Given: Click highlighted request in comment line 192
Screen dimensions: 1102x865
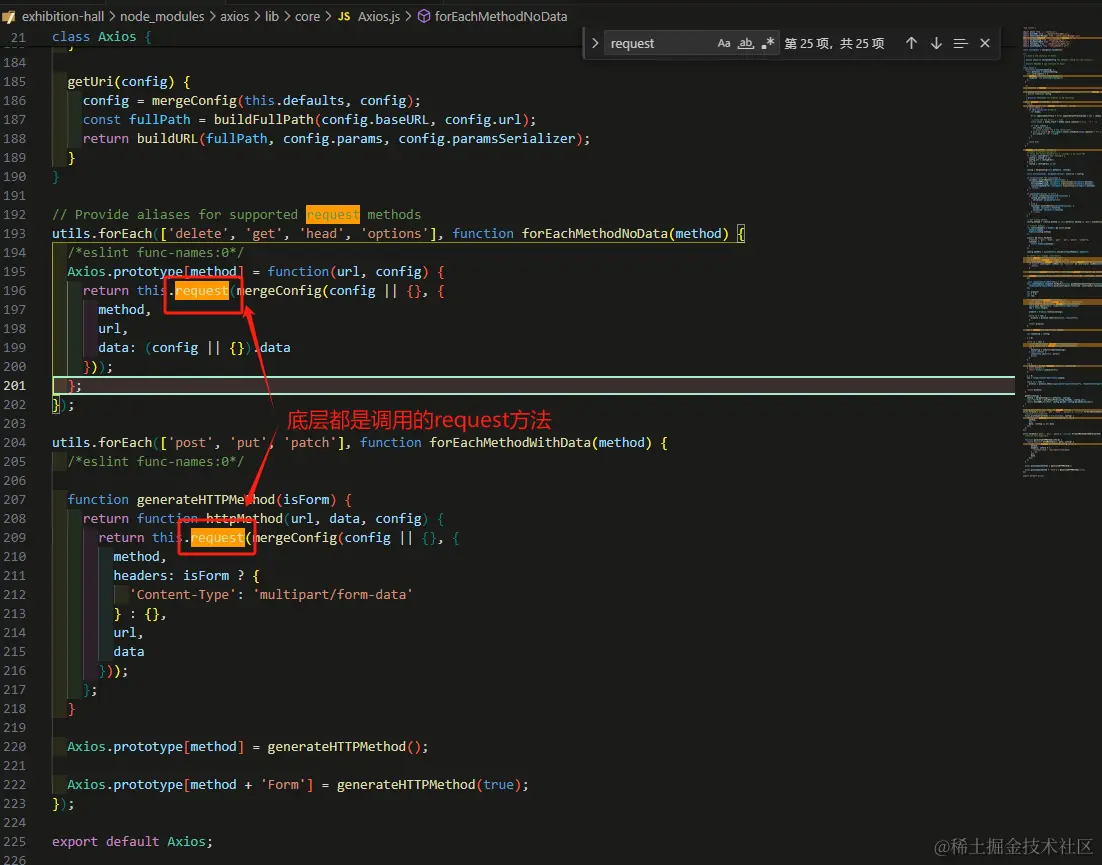Looking at the screenshot, I should [x=332, y=214].
